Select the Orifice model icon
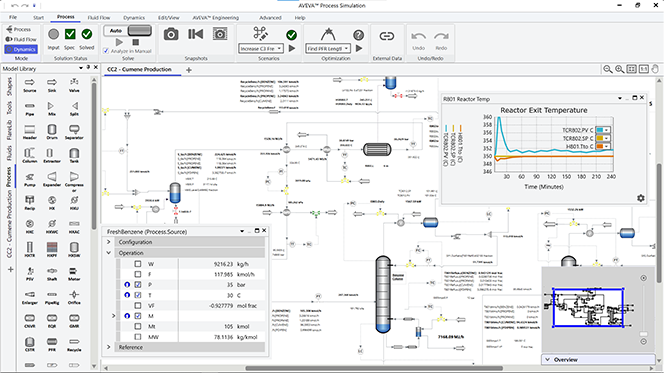Screen dimensions: 664x373 tap(74, 297)
